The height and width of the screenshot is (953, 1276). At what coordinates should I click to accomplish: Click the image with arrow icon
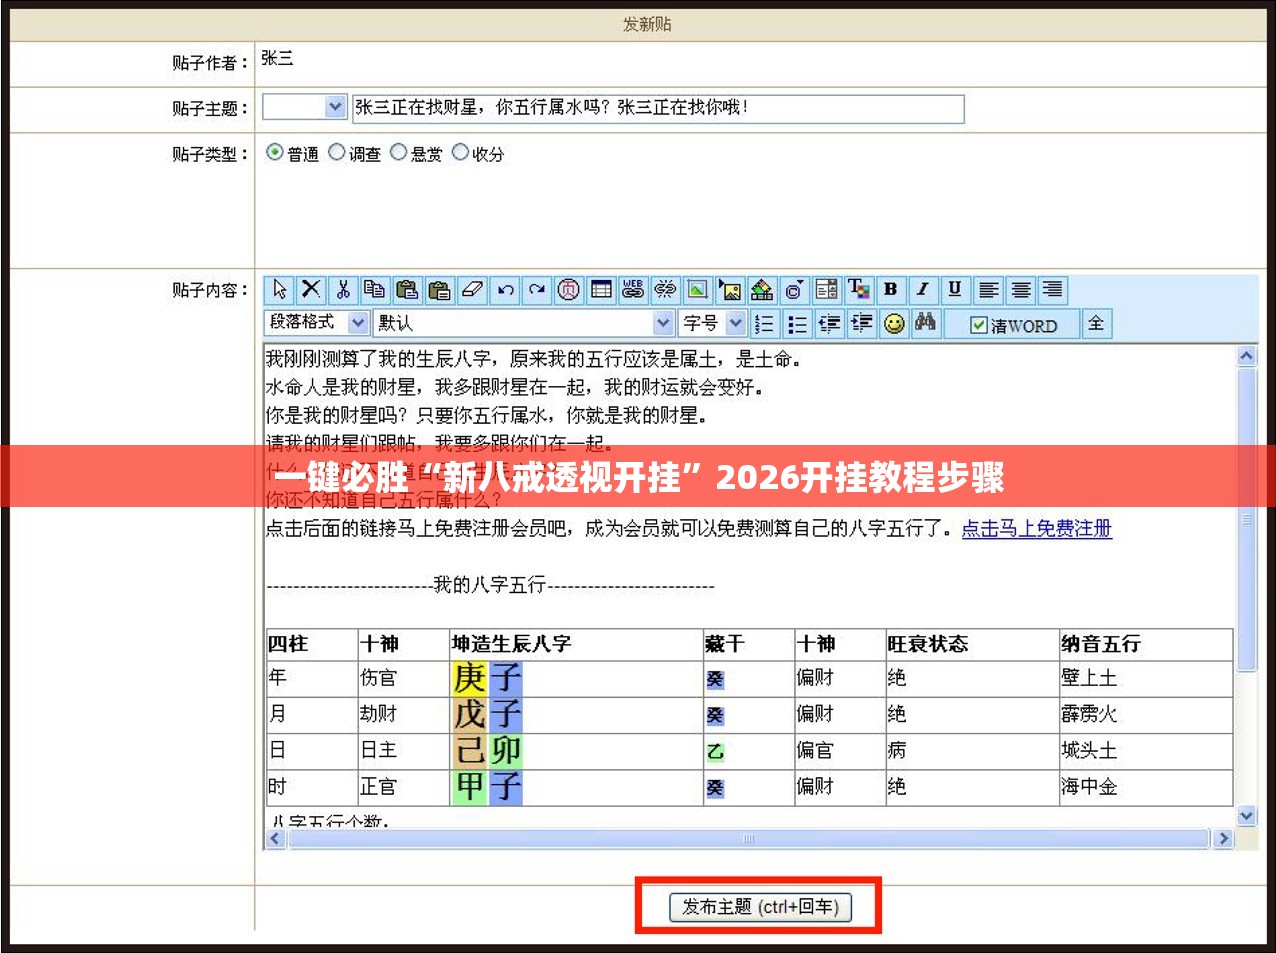(x=730, y=290)
